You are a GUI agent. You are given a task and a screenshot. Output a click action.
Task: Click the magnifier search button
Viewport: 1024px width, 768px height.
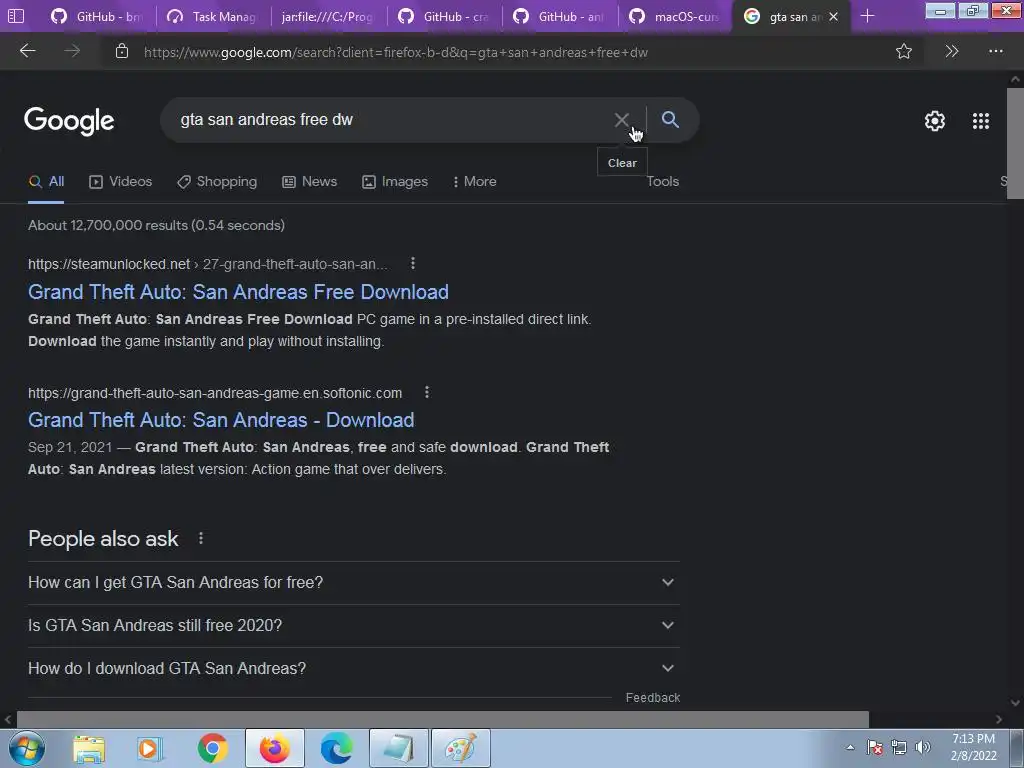point(670,120)
